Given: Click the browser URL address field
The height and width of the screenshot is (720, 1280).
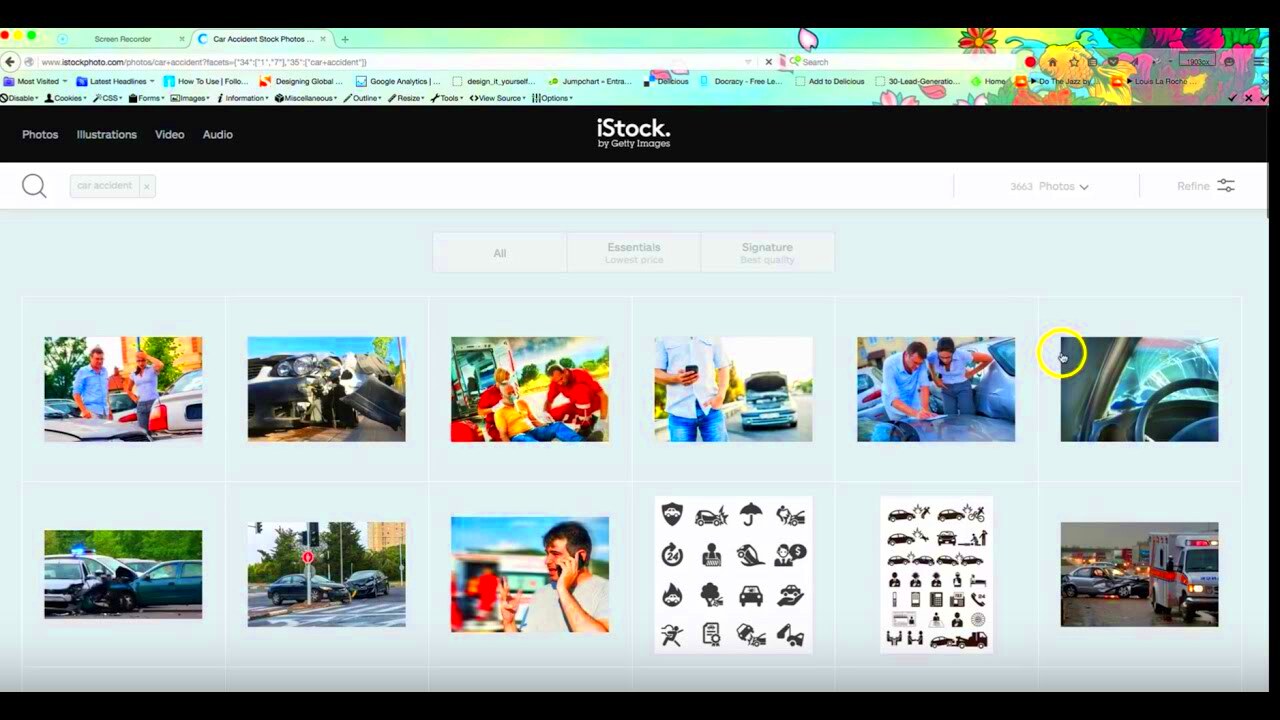Looking at the screenshot, I should (390, 62).
